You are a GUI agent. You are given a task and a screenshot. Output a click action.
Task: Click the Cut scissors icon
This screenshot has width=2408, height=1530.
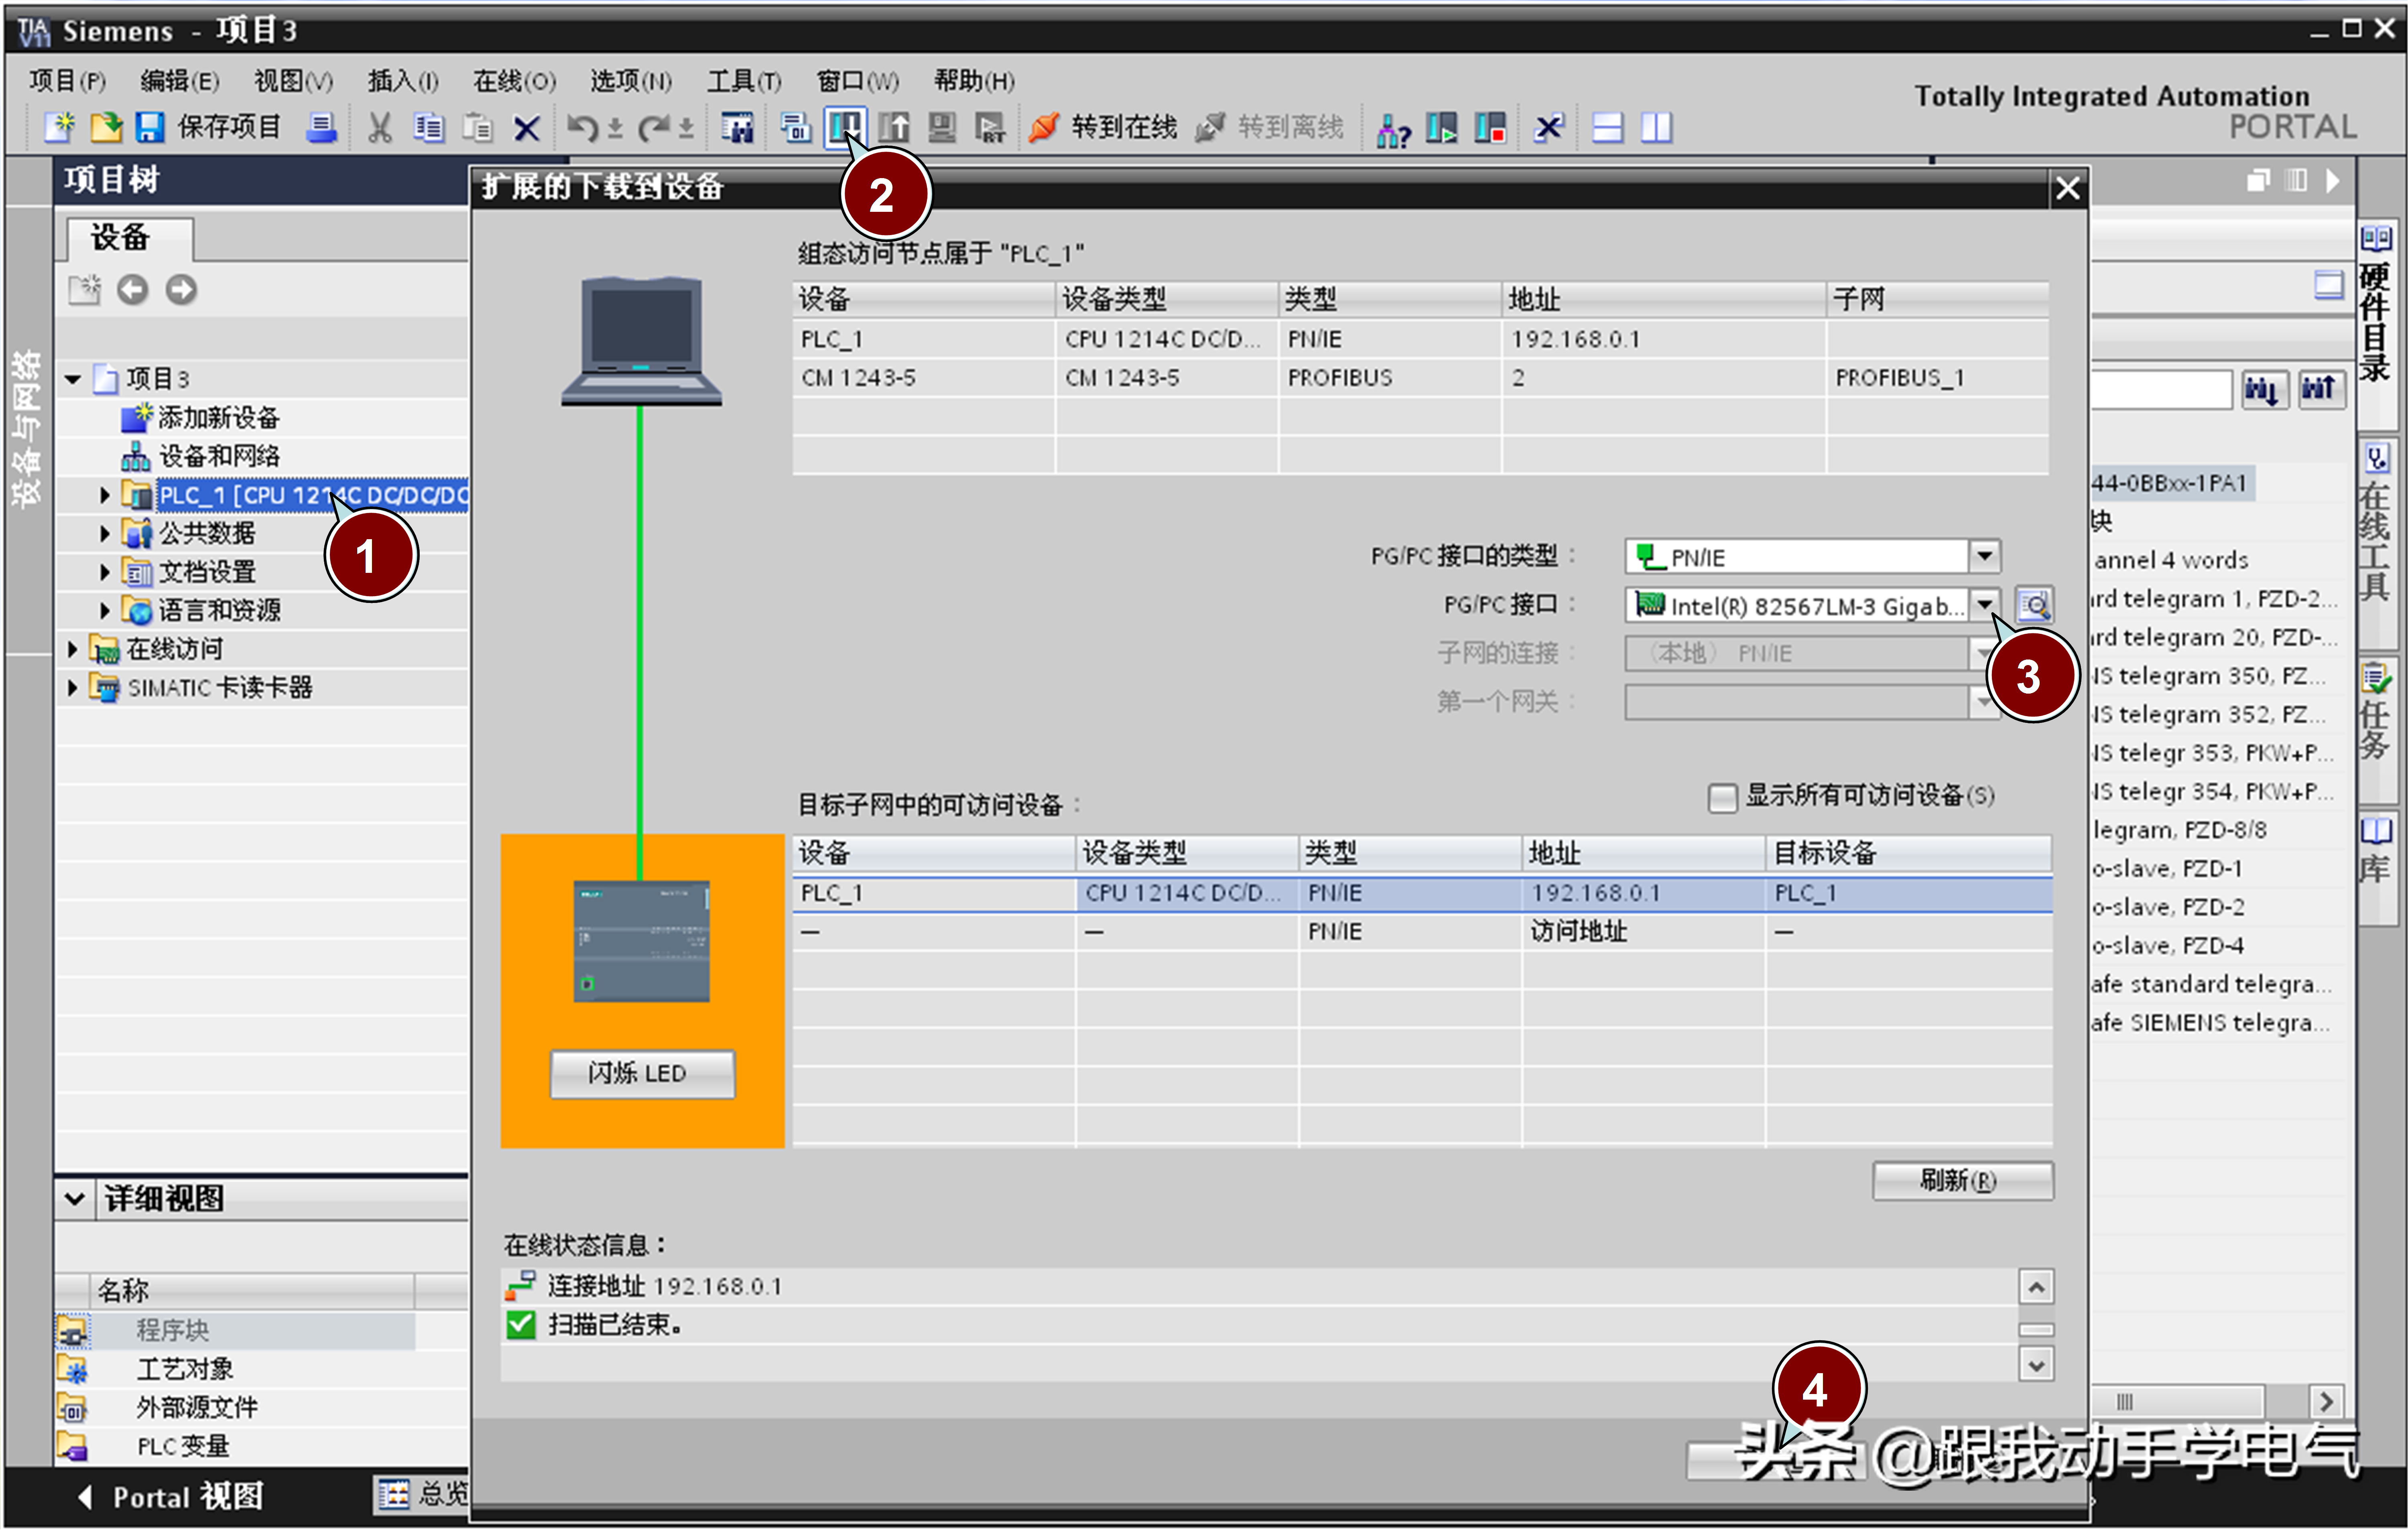coord(380,127)
